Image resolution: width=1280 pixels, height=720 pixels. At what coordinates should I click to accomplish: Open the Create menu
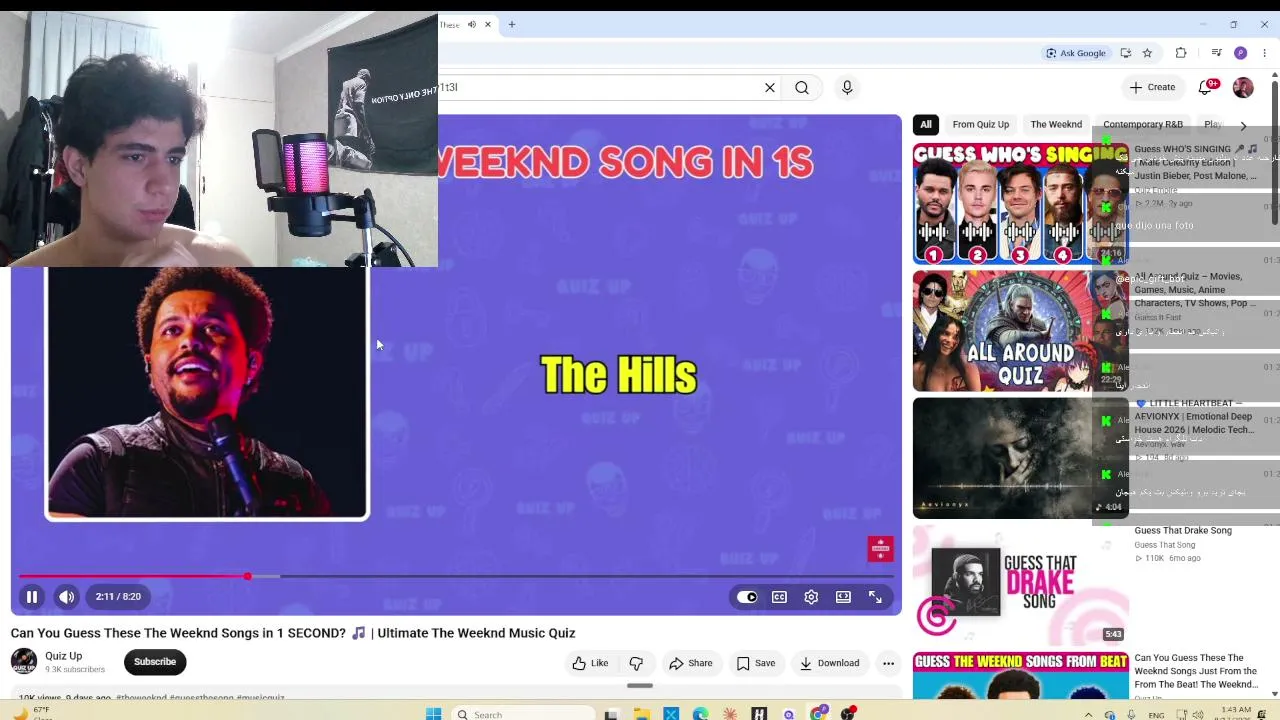1152,87
